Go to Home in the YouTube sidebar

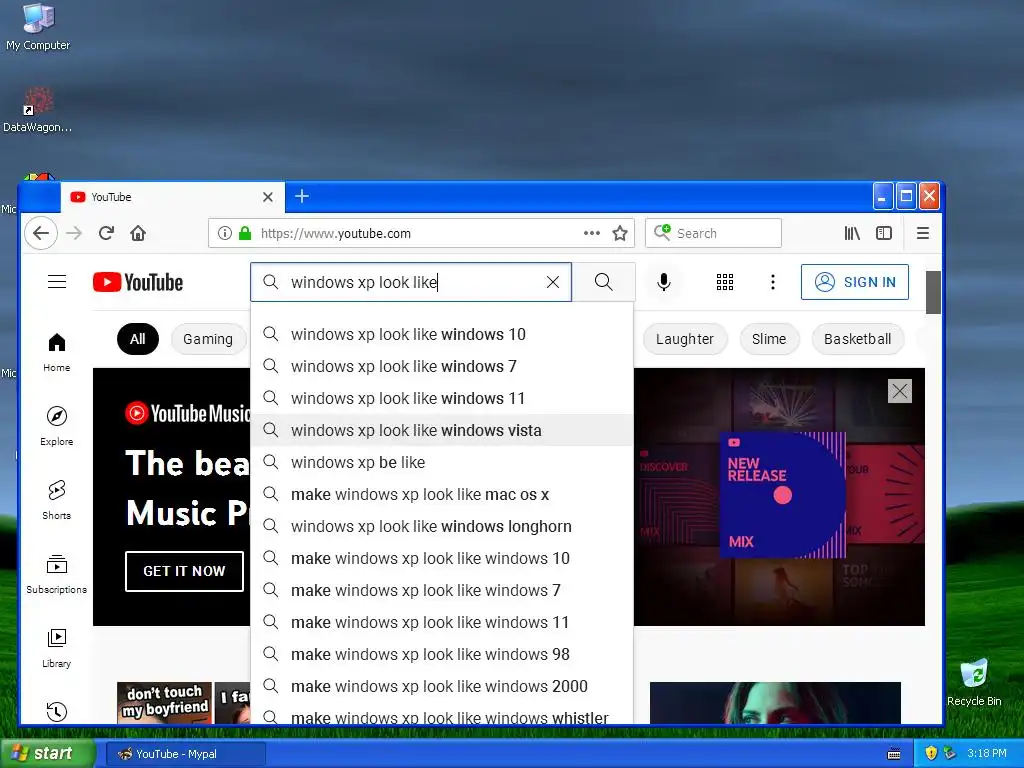[x=57, y=352]
